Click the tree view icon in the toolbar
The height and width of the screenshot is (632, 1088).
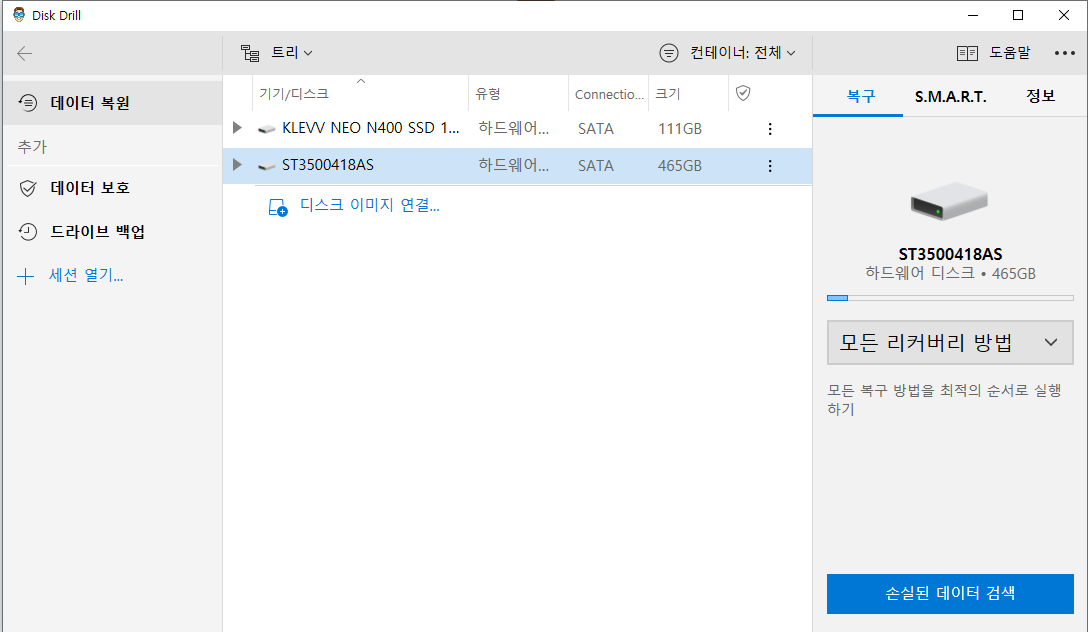click(x=249, y=52)
